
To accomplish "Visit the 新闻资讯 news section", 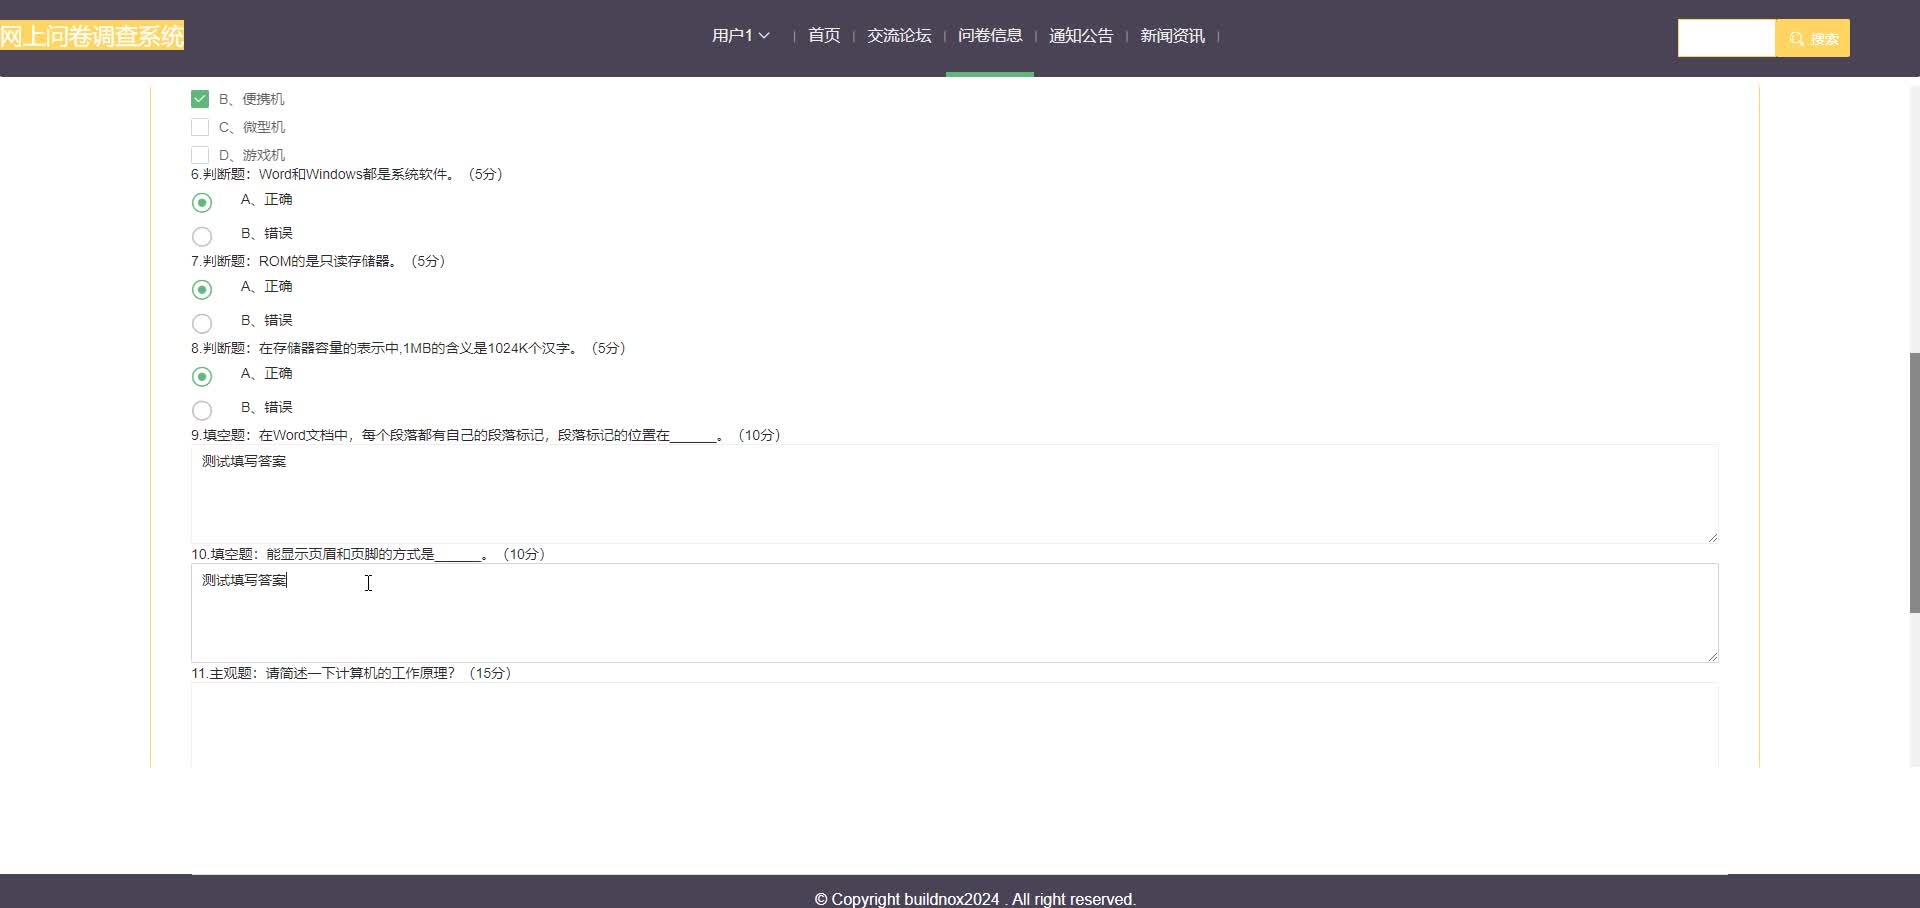I will [x=1171, y=35].
